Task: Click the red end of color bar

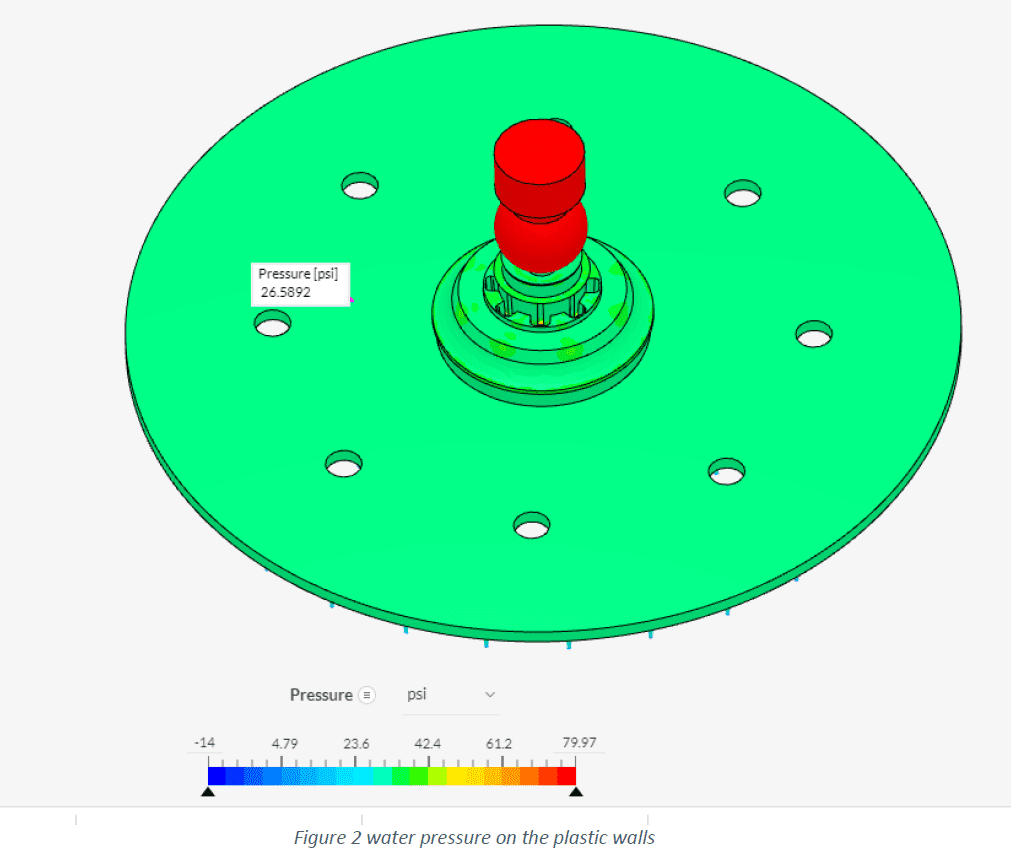Action: click(x=567, y=775)
